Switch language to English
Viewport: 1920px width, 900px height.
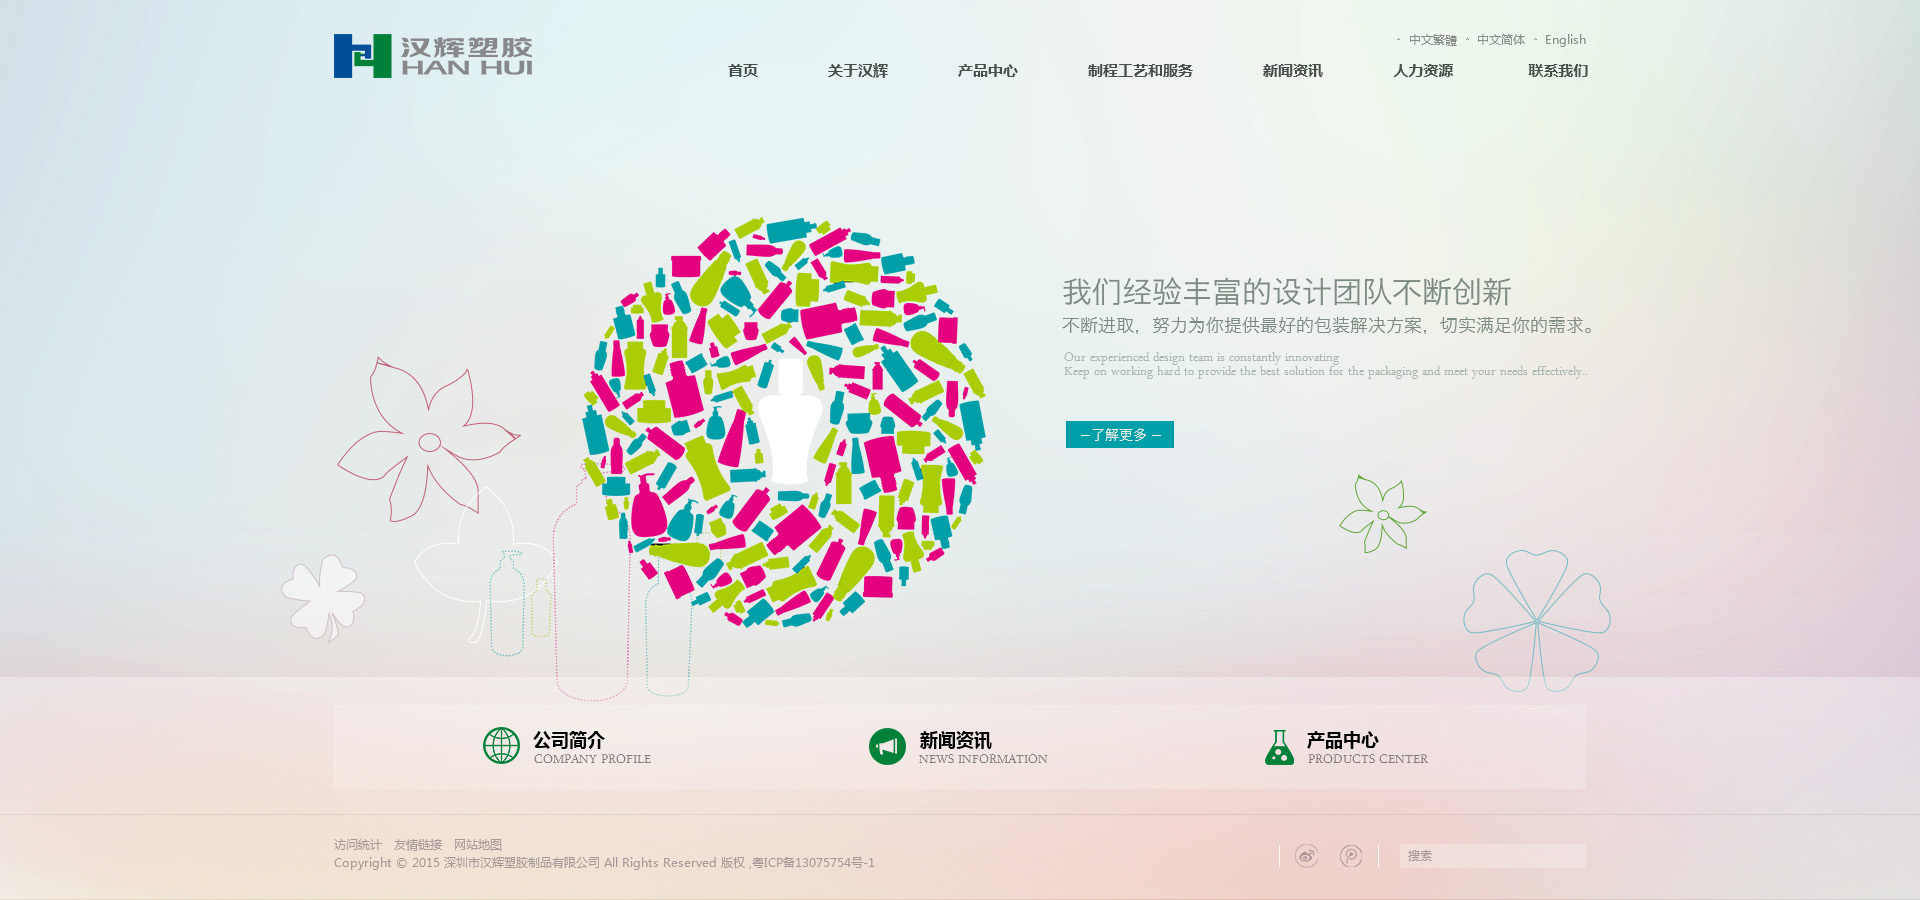[x=1565, y=40]
